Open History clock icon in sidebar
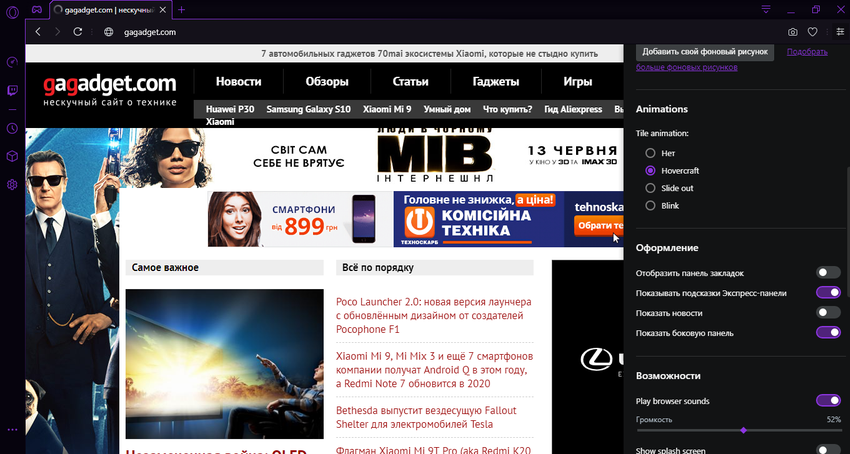Viewport: 850px width, 454px height. 12,128
